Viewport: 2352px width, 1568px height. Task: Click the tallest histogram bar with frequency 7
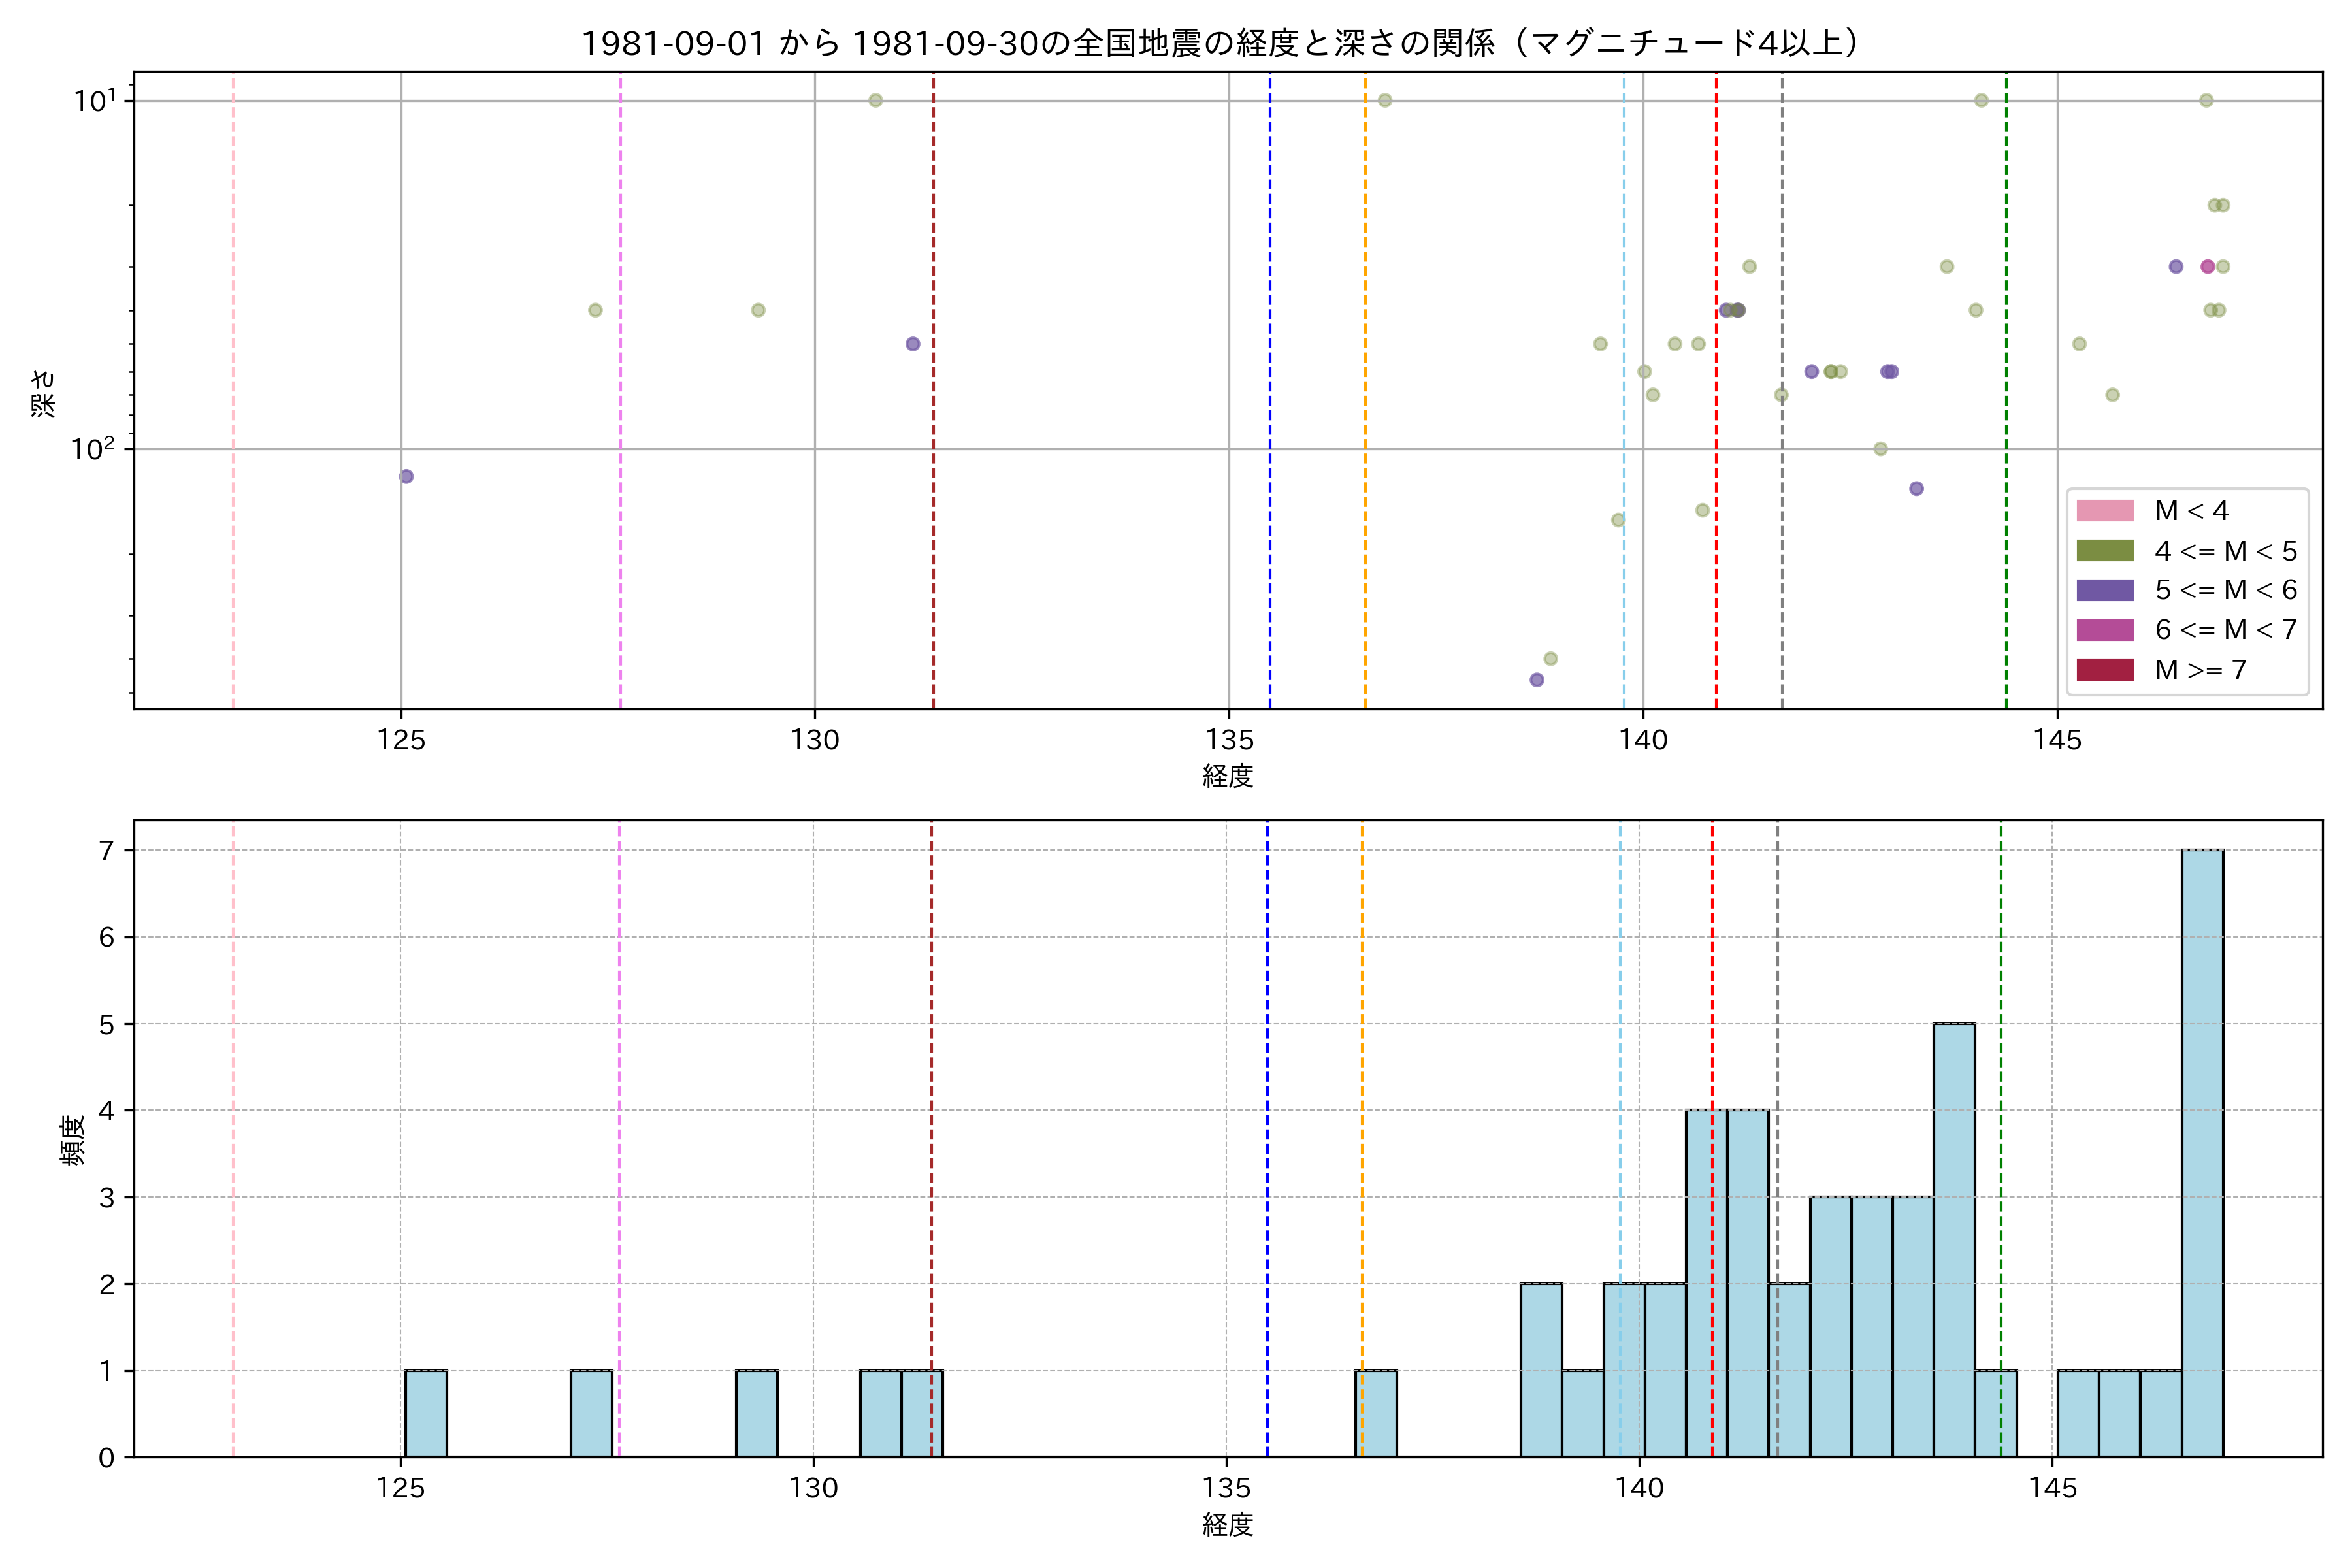pos(2202,1153)
